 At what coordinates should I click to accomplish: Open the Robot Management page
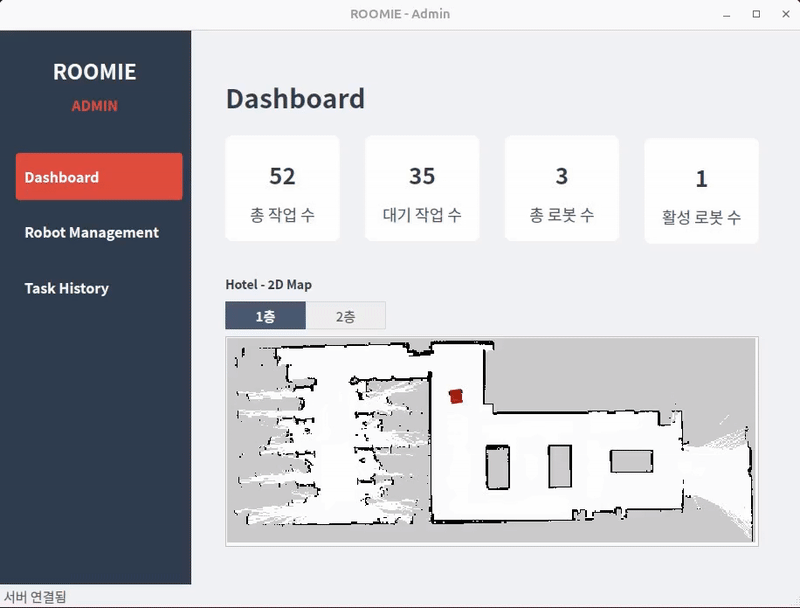tap(92, 232)
